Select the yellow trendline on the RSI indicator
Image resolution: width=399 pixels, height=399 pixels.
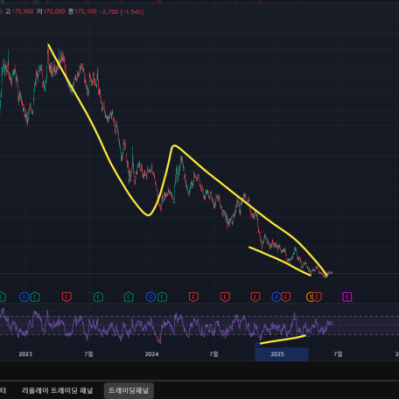[x=283, y=340]
